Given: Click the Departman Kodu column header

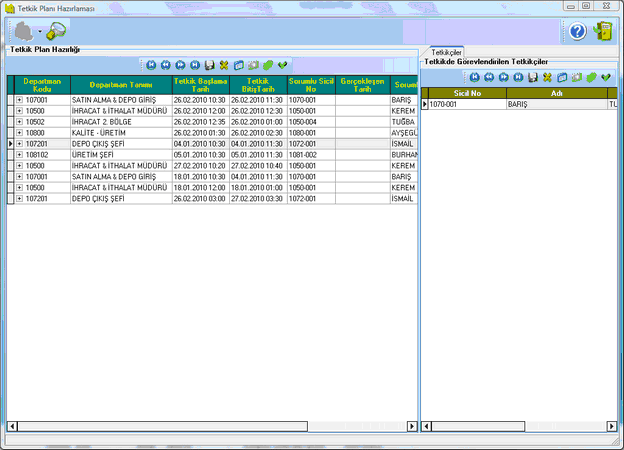Looking at the screenshot, I should (42, 85).
